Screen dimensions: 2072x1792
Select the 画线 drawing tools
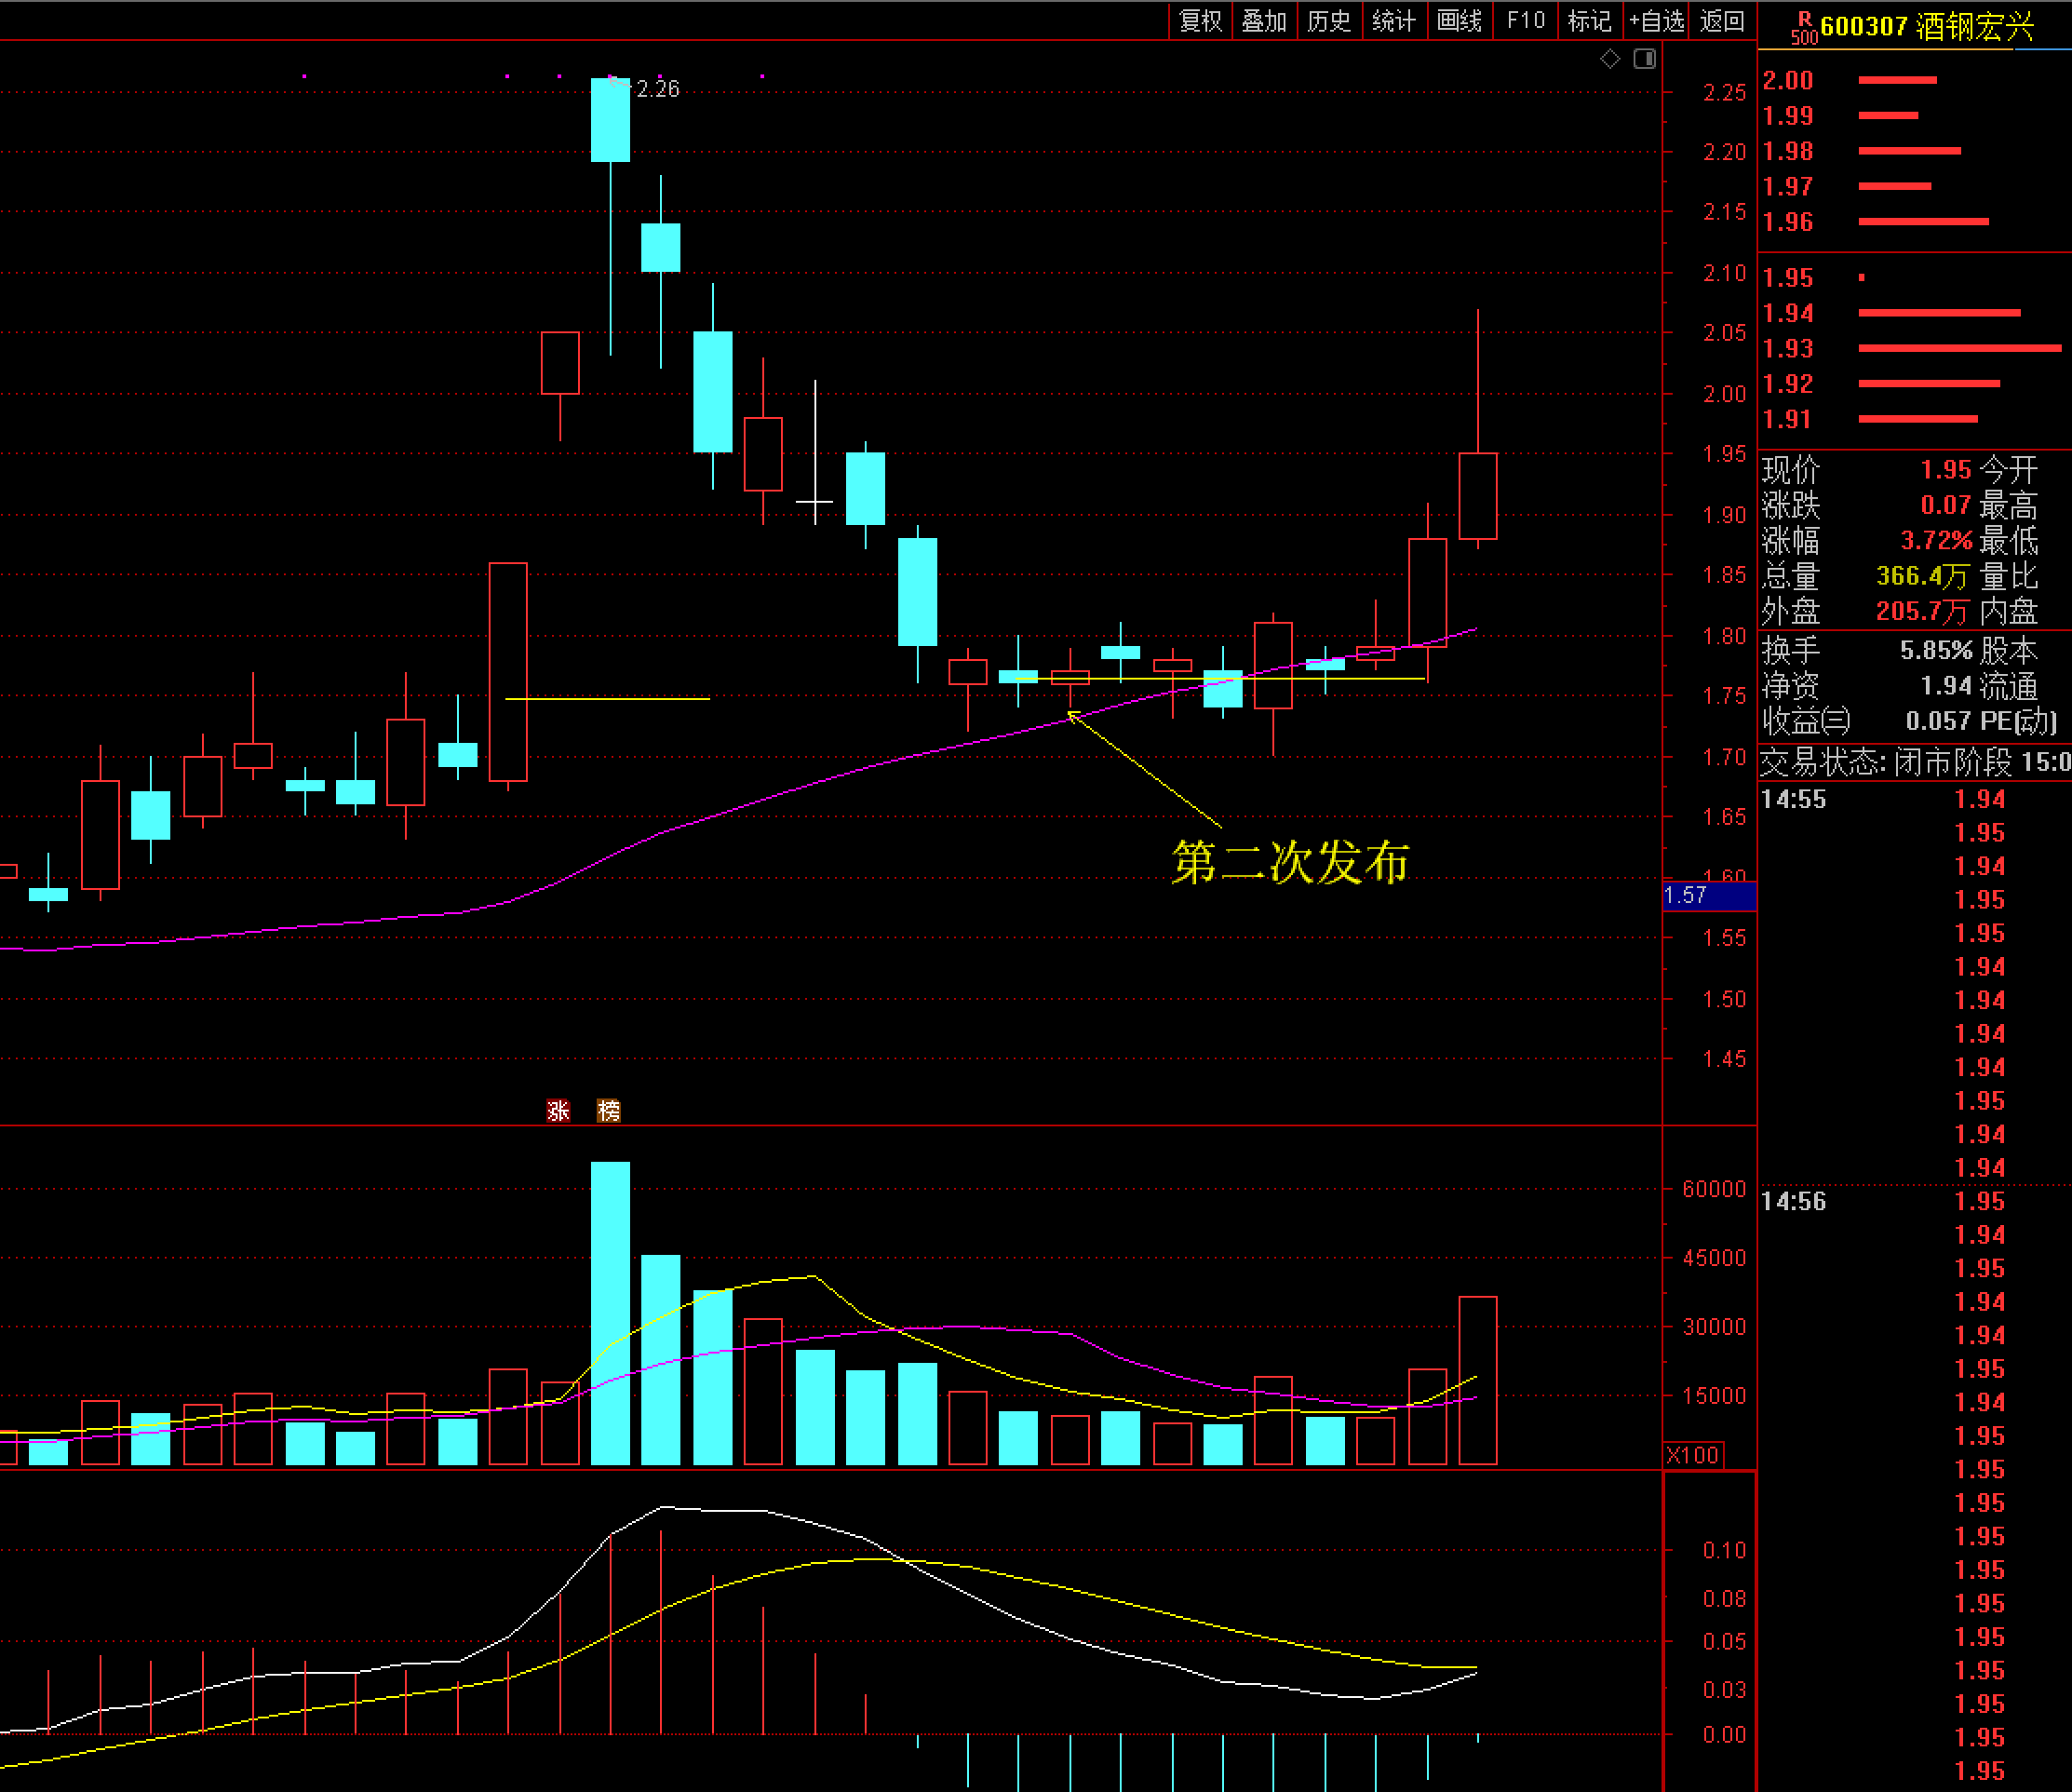pos(1459,21)
